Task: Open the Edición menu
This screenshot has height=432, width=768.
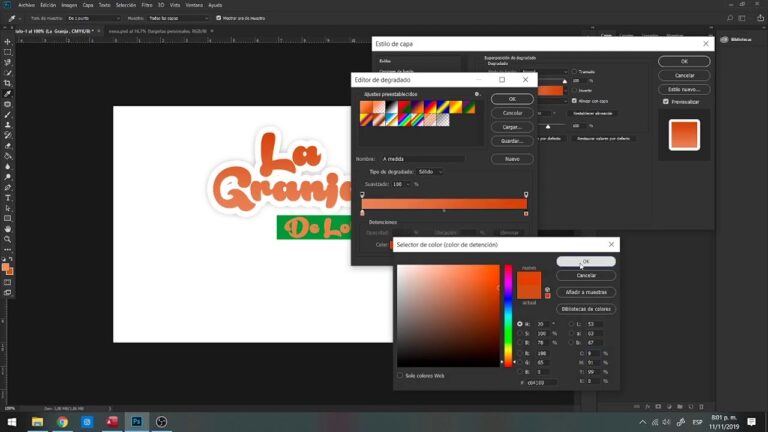Action: (x=48, y=5)
